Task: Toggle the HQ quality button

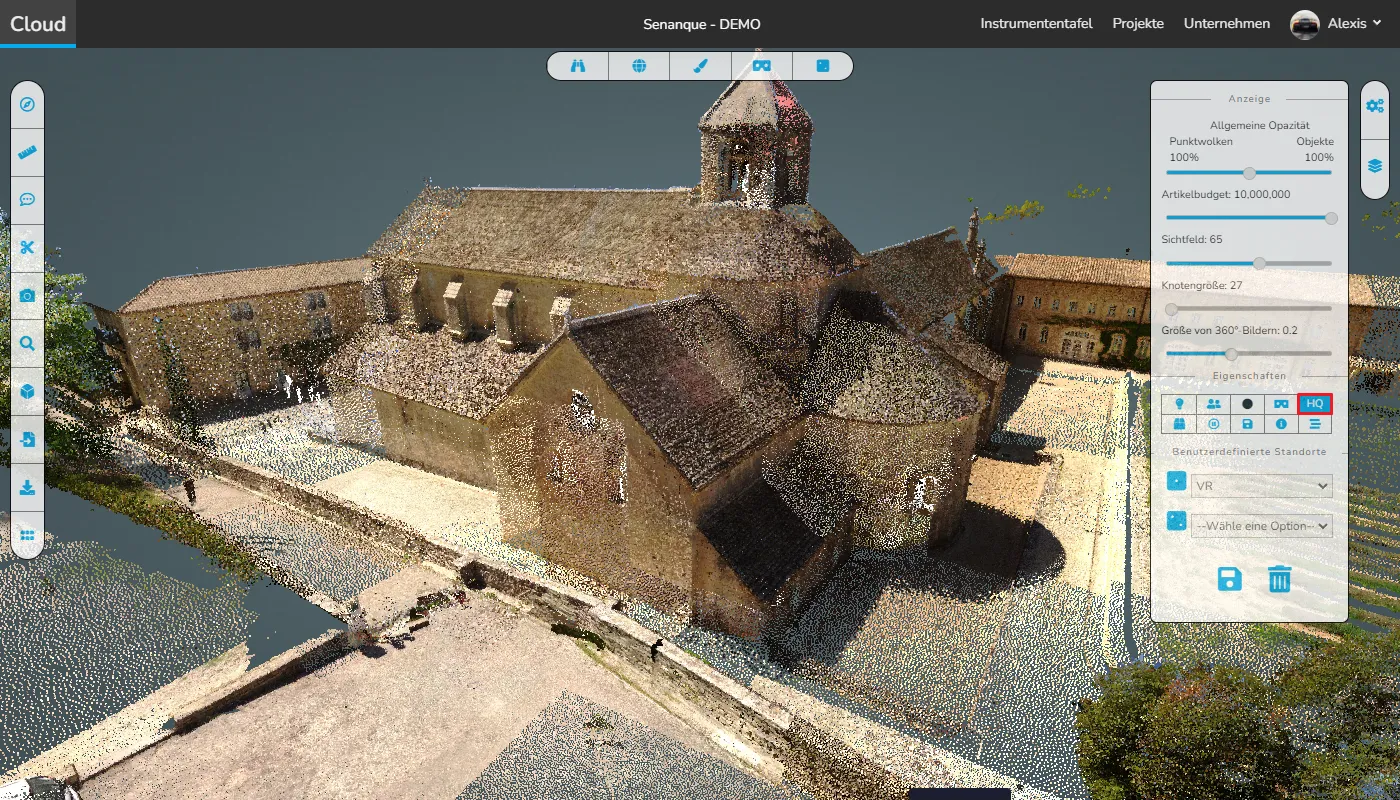Action: [1315, 403]
